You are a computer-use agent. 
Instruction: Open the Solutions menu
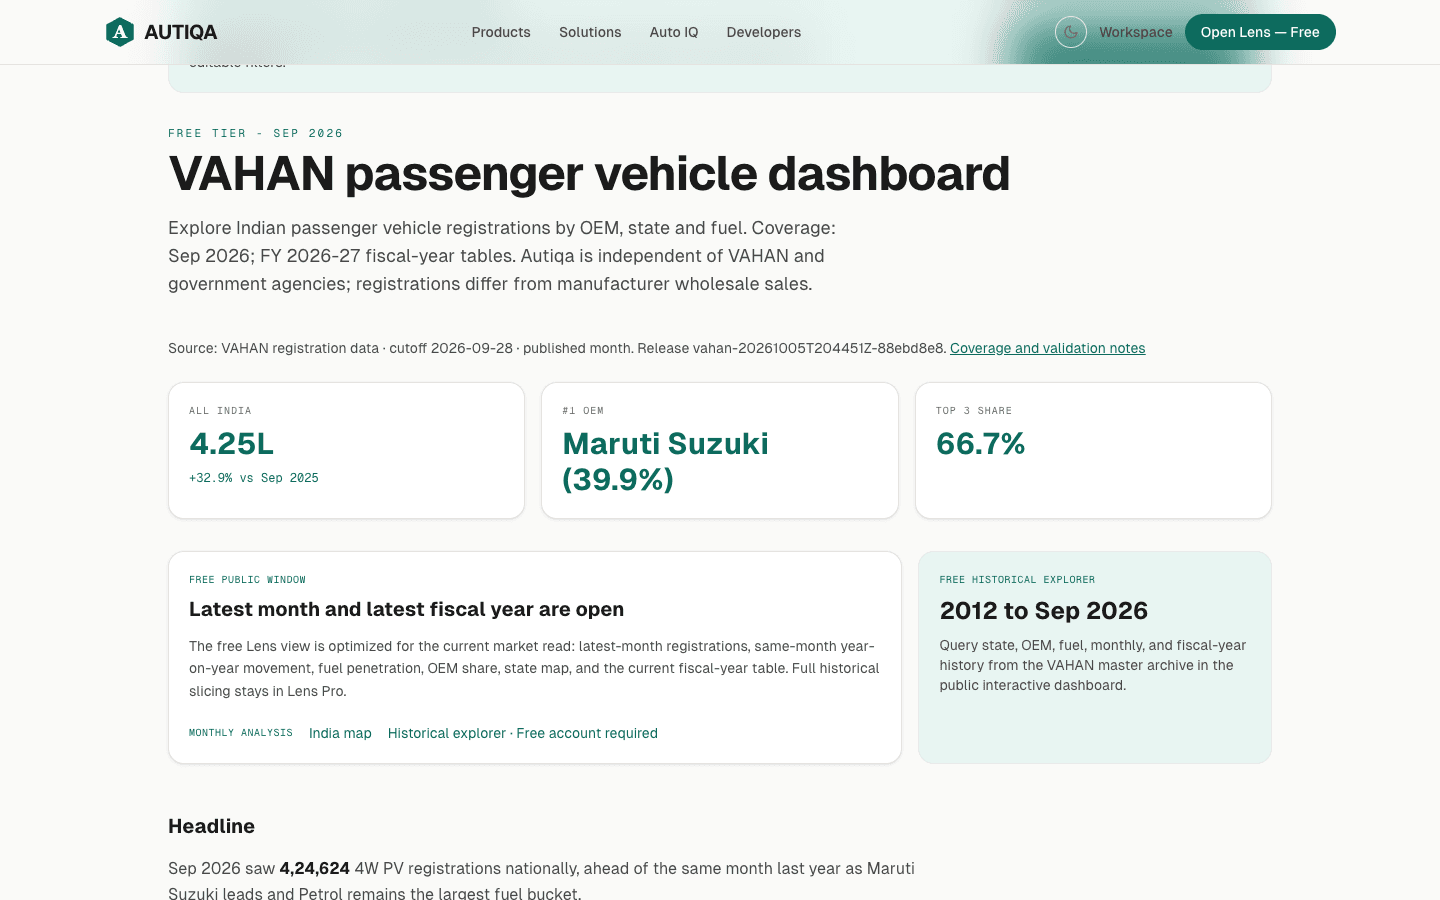(590, 32)
